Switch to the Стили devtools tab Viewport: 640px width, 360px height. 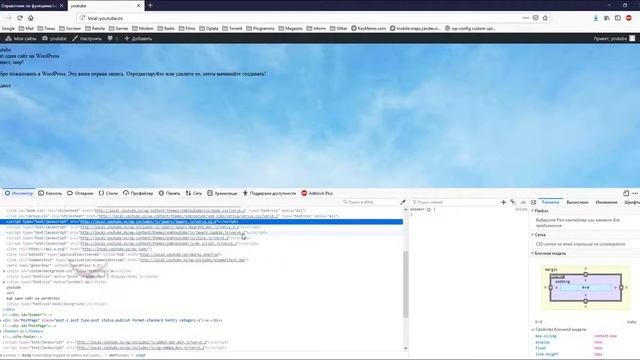[108, 193]
